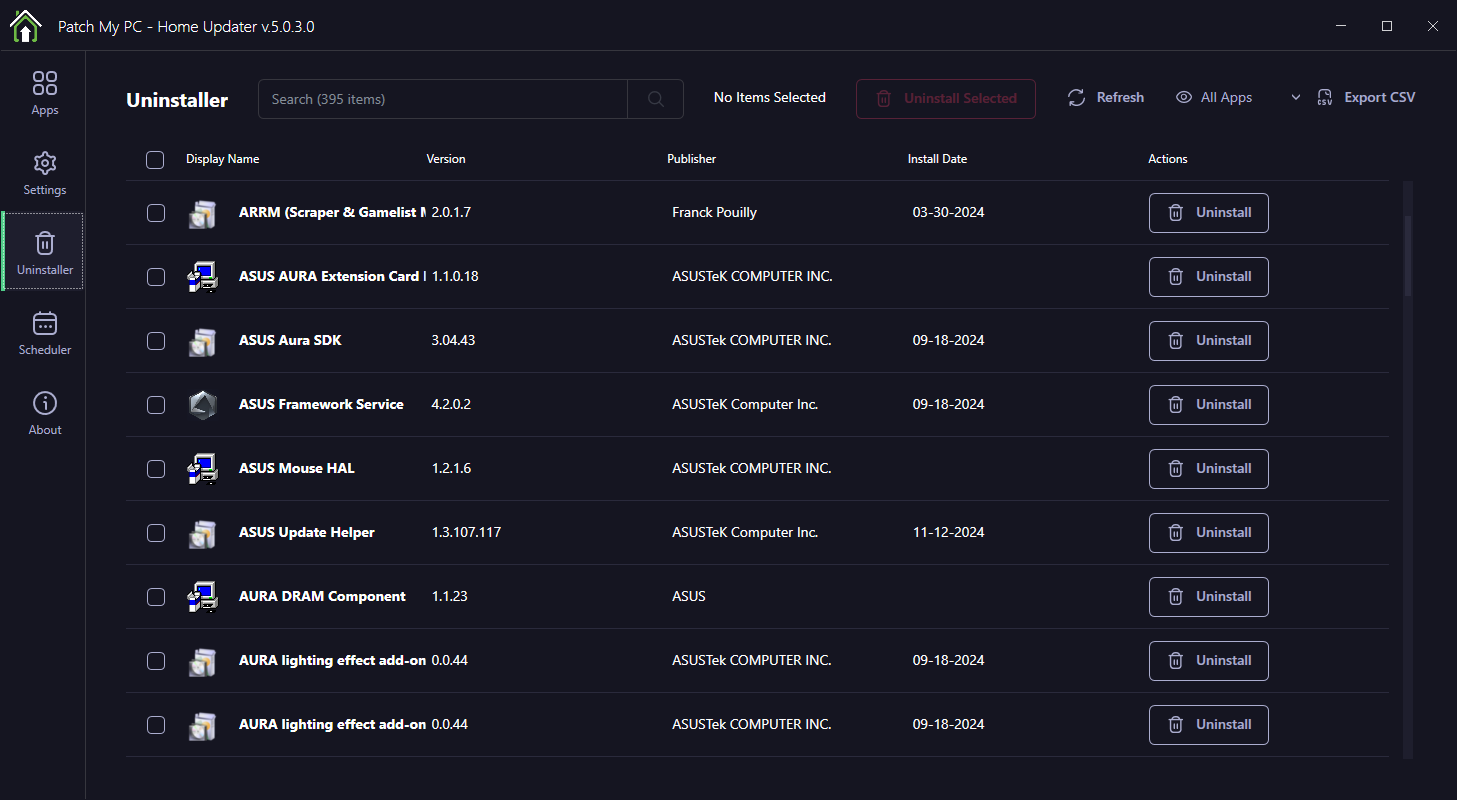Uninstall ASUS Aura SDK
This screenshot has width=1457, height=800.
coord(1209,341)
